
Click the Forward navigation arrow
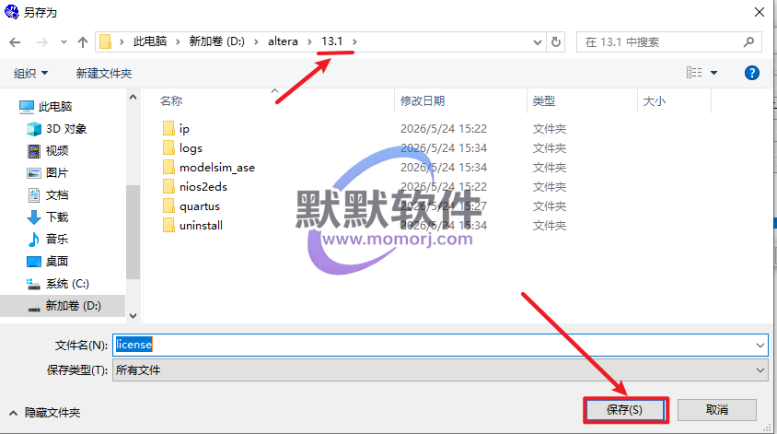pos(42,42)
